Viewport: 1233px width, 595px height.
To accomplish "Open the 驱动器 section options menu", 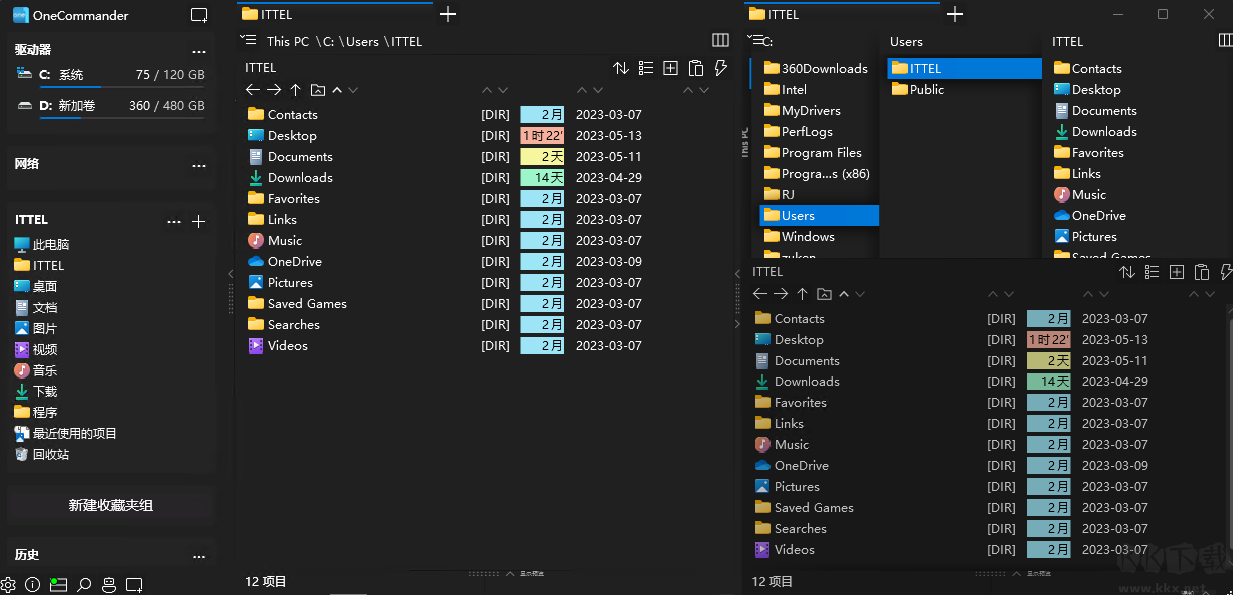I will coord(199,51).
